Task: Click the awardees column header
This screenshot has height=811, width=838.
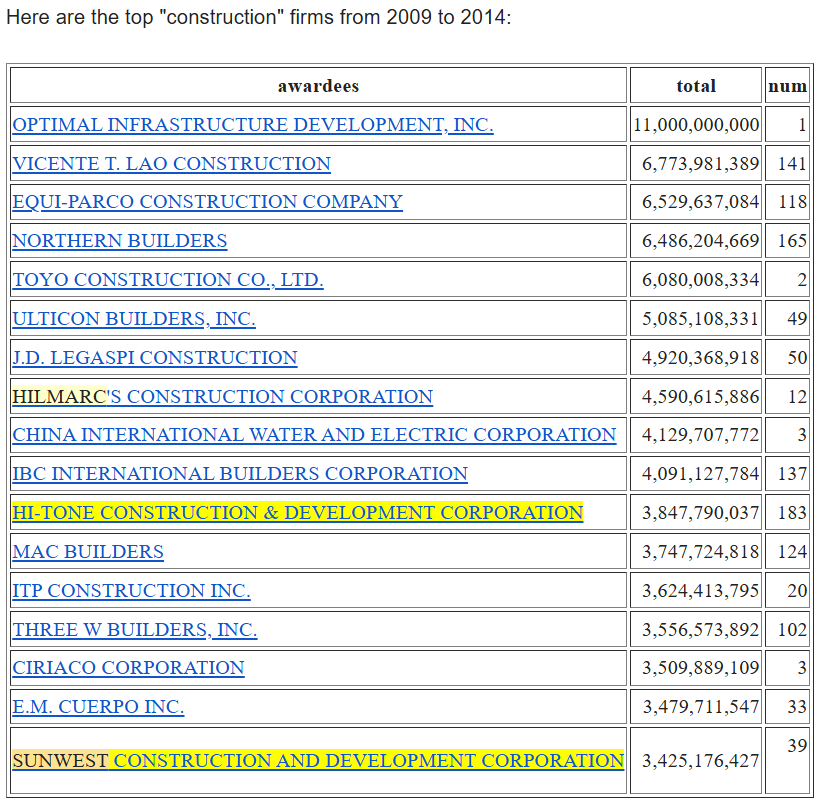Action: tap(319, 86)
